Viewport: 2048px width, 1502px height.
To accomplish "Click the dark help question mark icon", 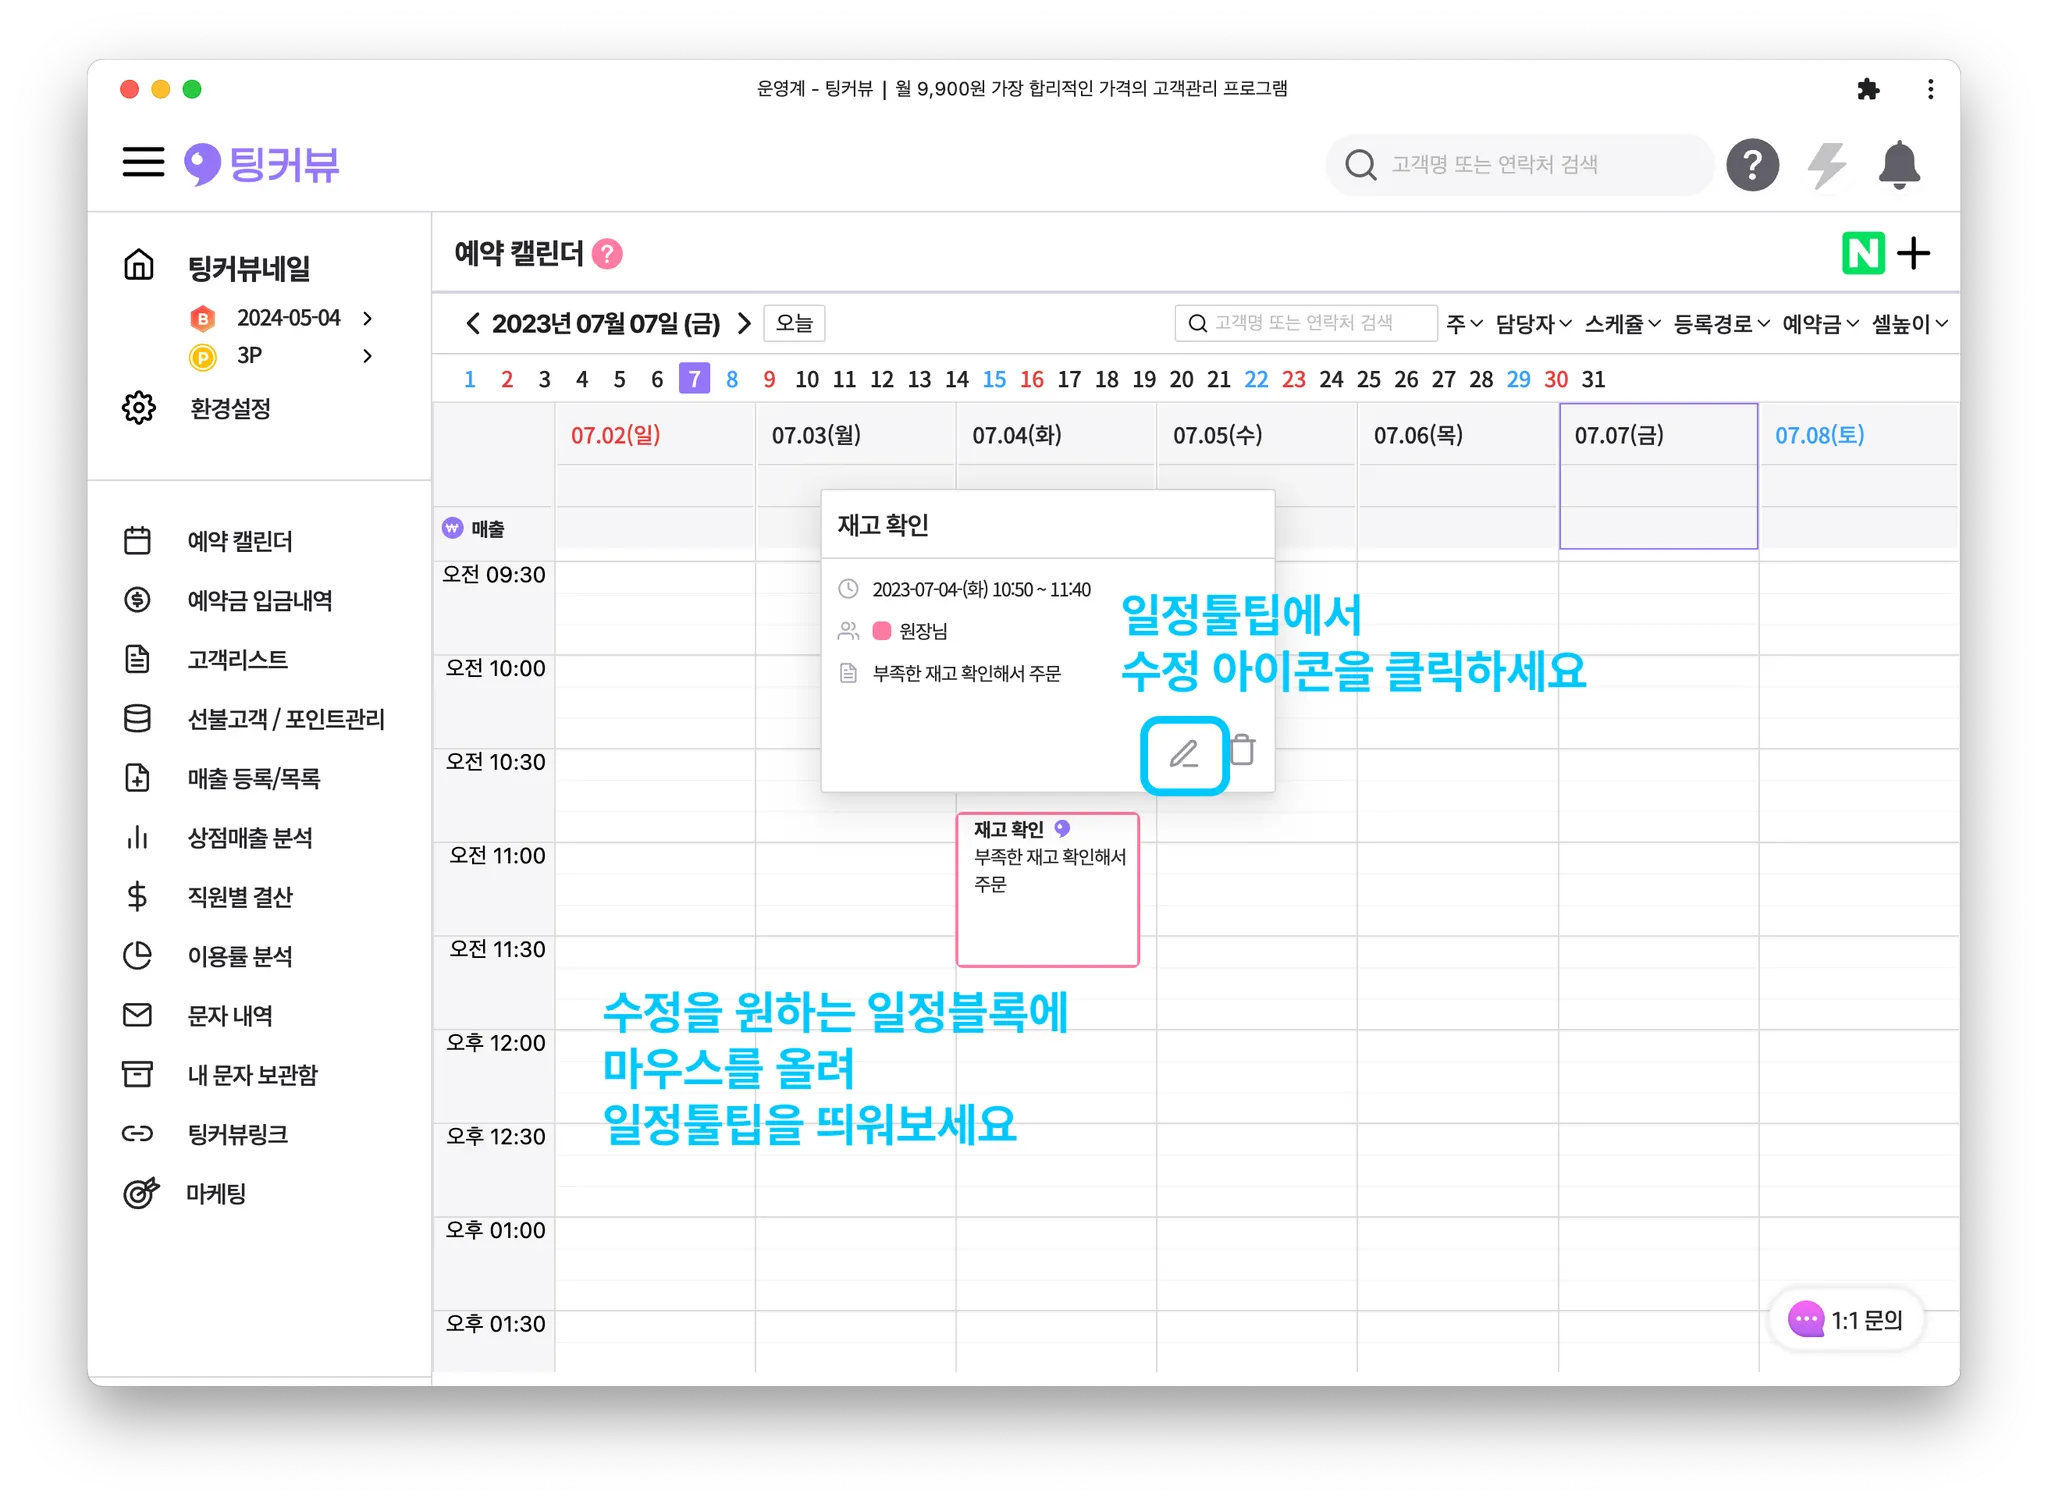I will [1752, 165].
